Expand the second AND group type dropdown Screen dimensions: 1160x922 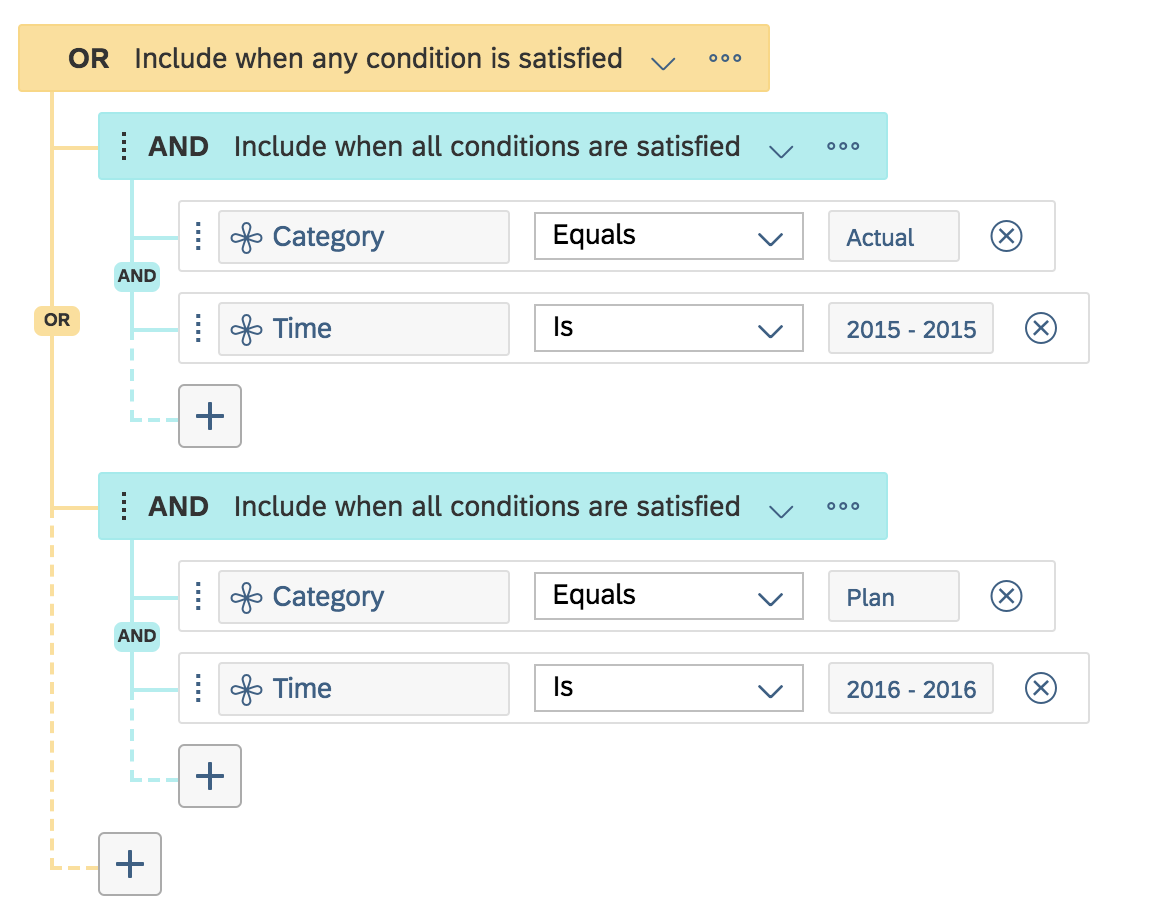[x=780, y=509]
